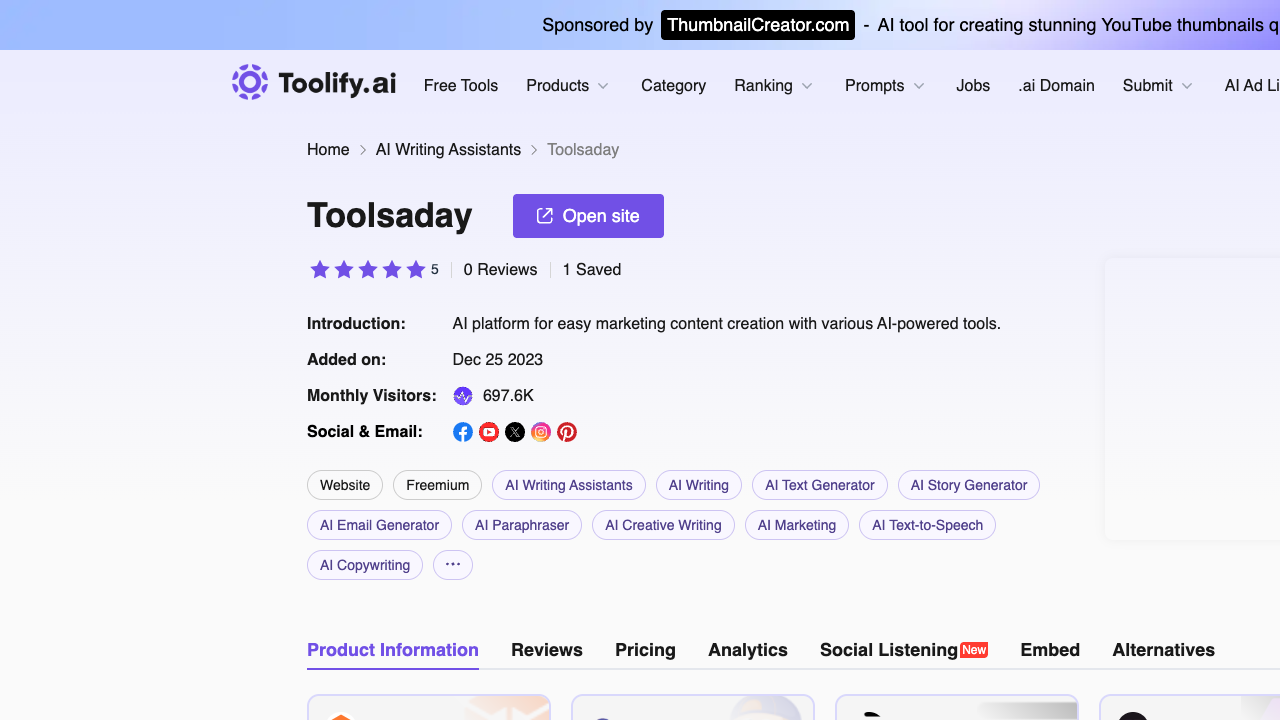1280x720 pixels.
Task: Open the YouTube social link icon
Action: (x=489, y=432)
